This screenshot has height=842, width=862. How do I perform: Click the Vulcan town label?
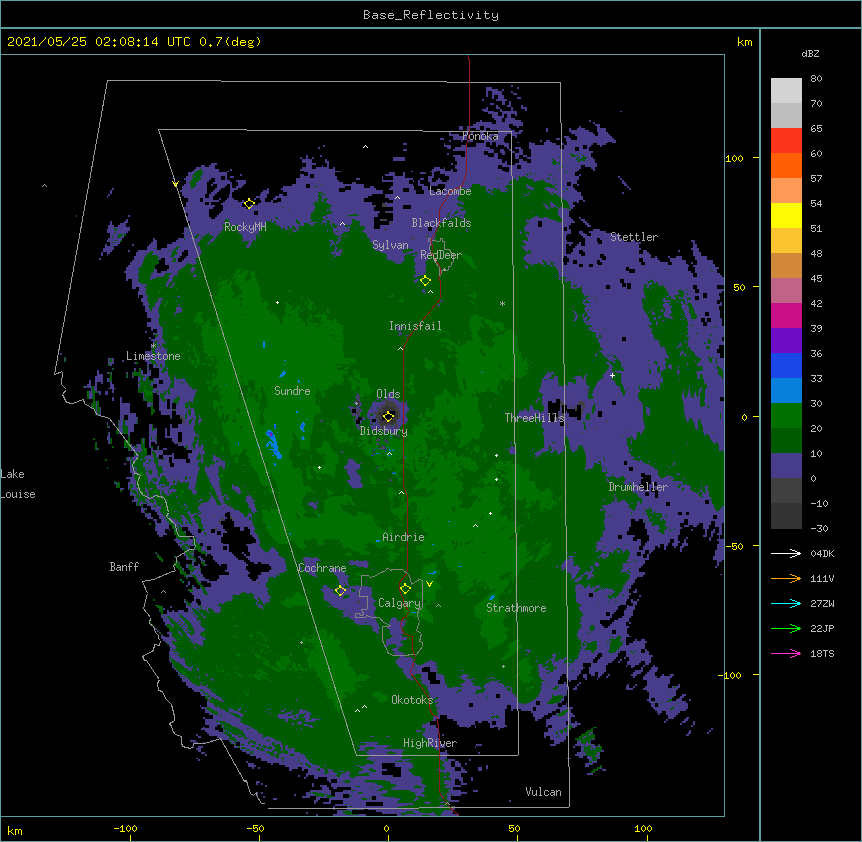coord(543,792)
